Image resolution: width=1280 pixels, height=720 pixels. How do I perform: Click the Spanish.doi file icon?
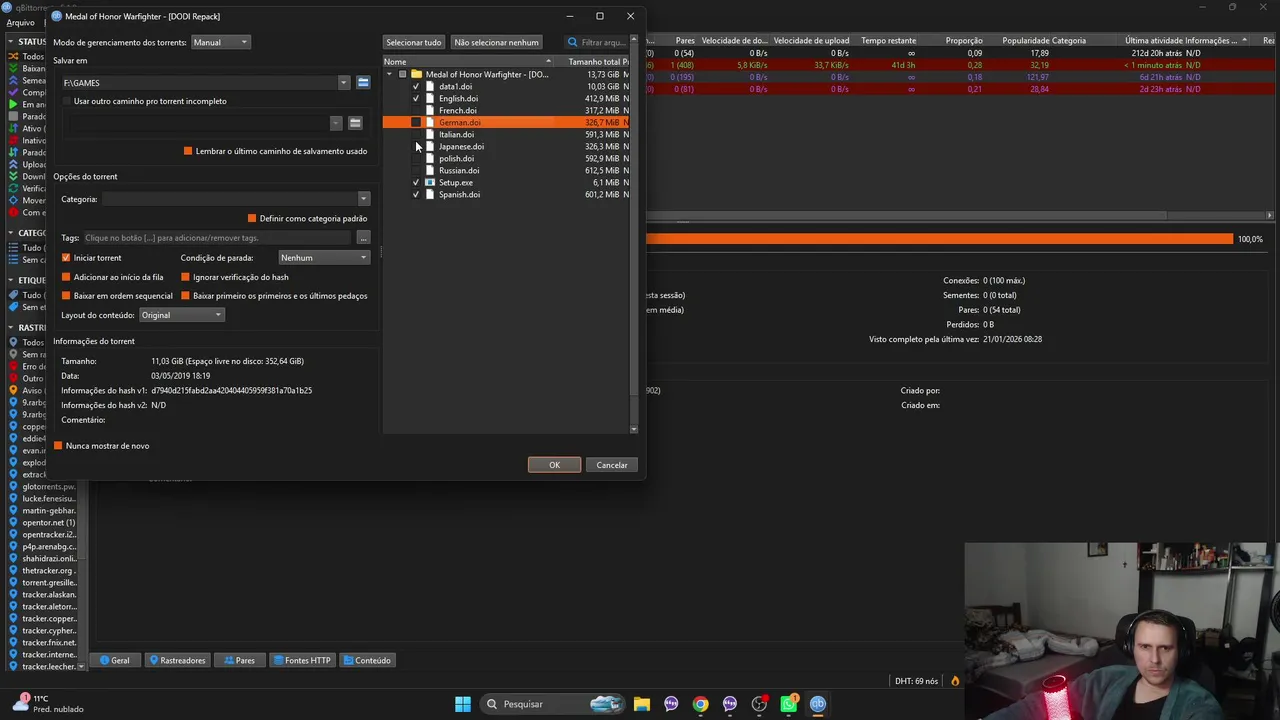tap(430, 194)
